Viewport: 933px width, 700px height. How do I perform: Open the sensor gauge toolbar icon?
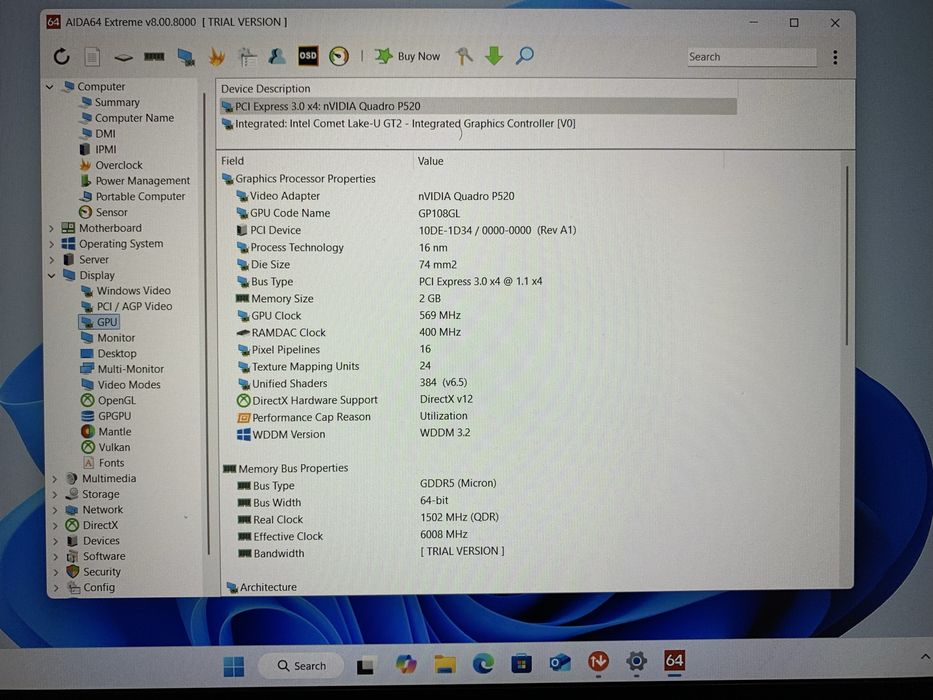tap(339, 57)
